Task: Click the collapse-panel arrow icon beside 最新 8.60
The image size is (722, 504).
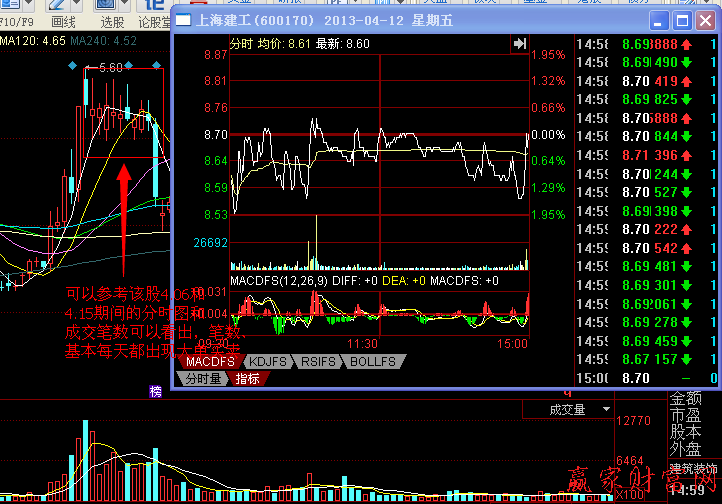Action: pos(520,44)
